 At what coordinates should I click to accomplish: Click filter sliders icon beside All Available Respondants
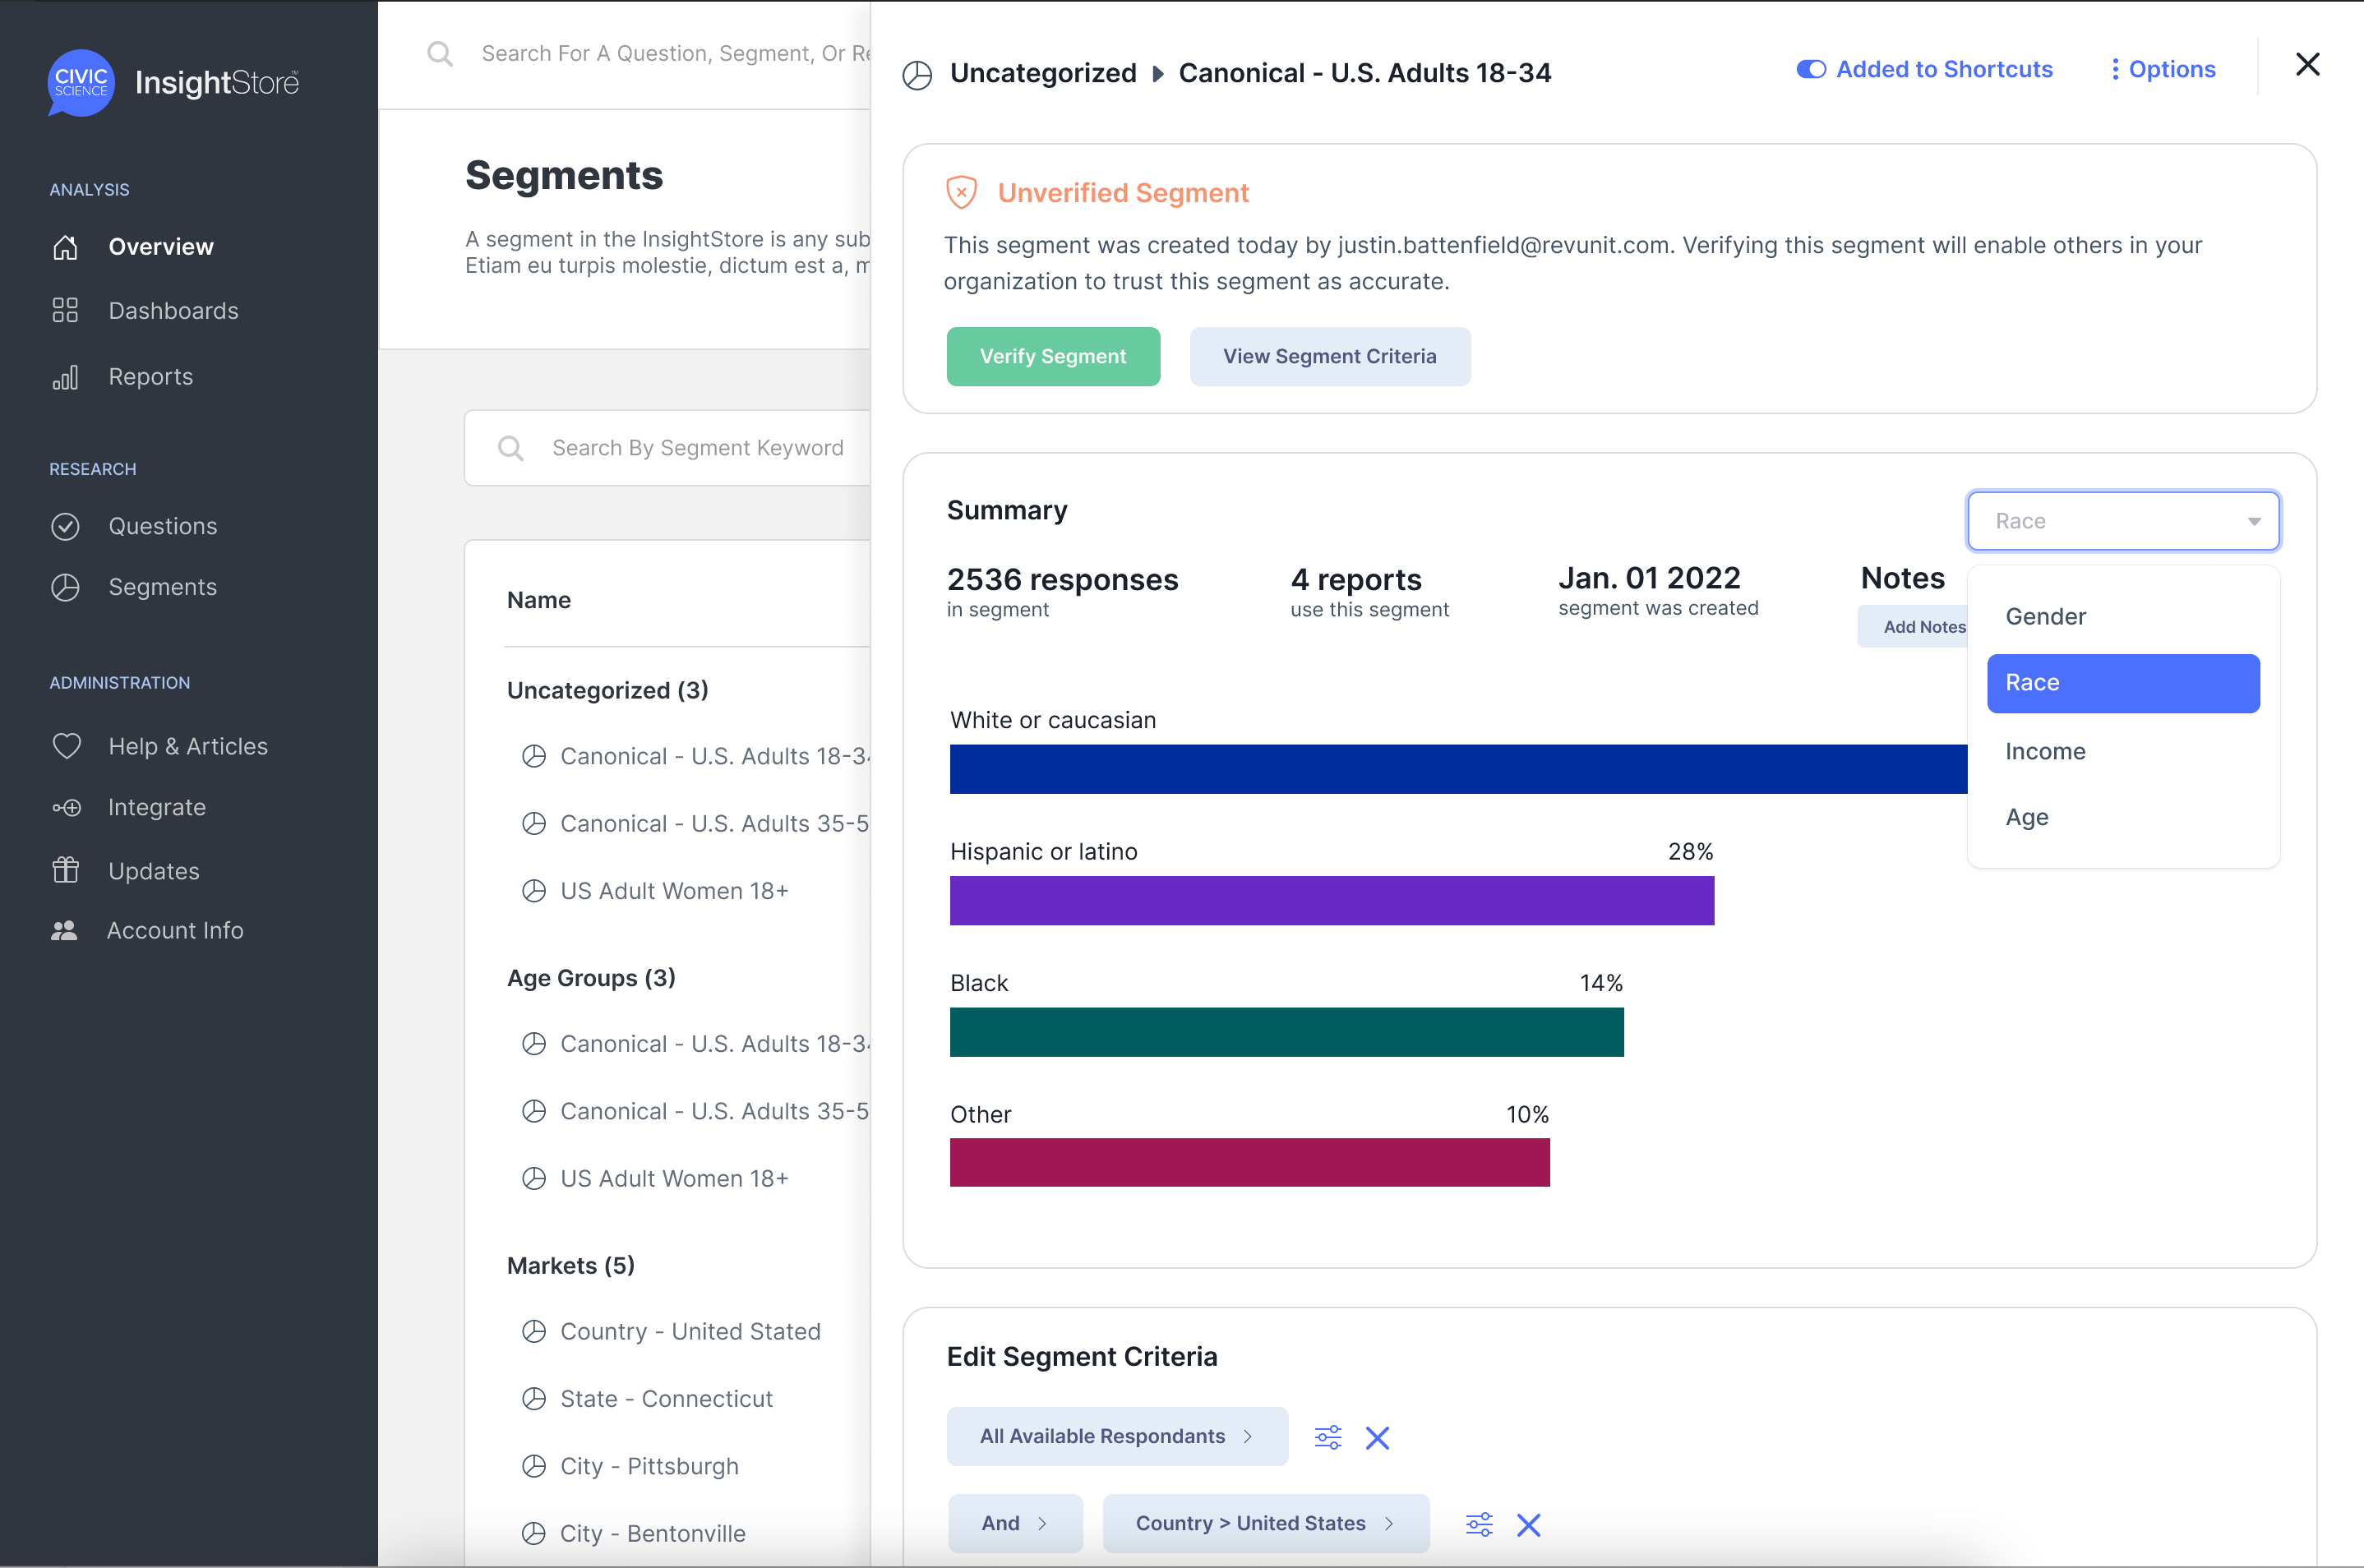coord(1327,1437)
